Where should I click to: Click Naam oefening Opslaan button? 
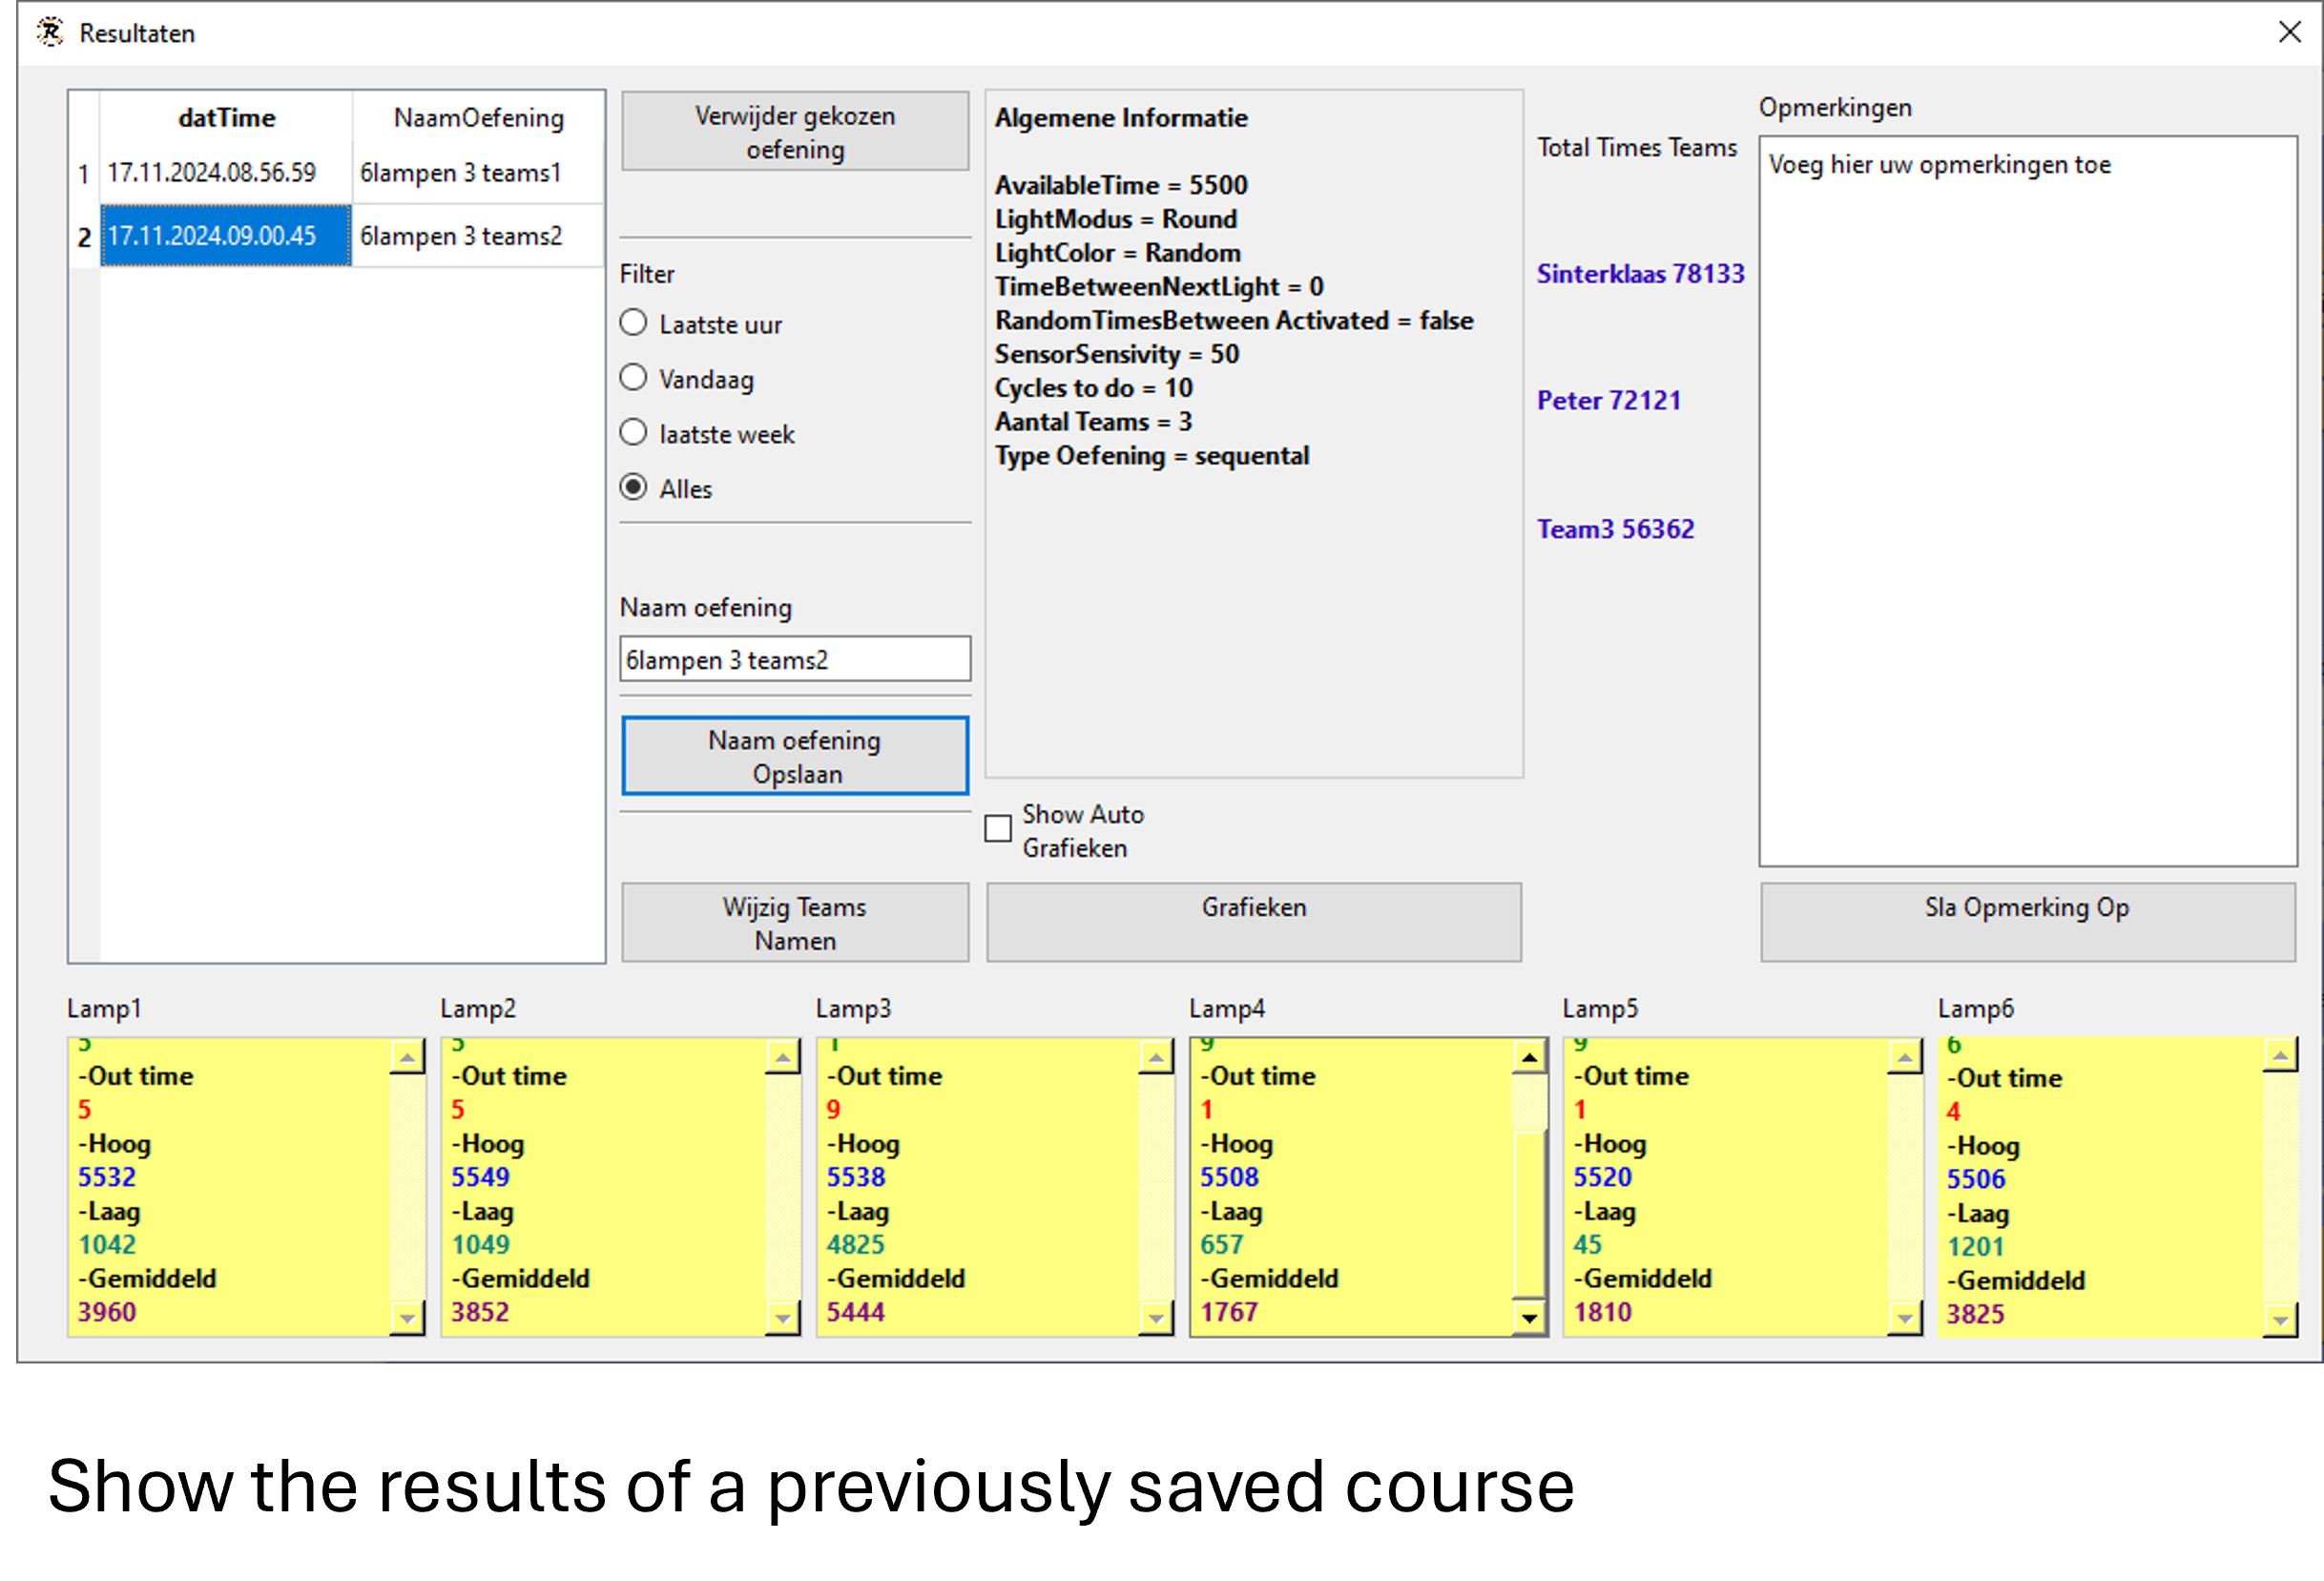pyautogui.click(x=795, y=756)
